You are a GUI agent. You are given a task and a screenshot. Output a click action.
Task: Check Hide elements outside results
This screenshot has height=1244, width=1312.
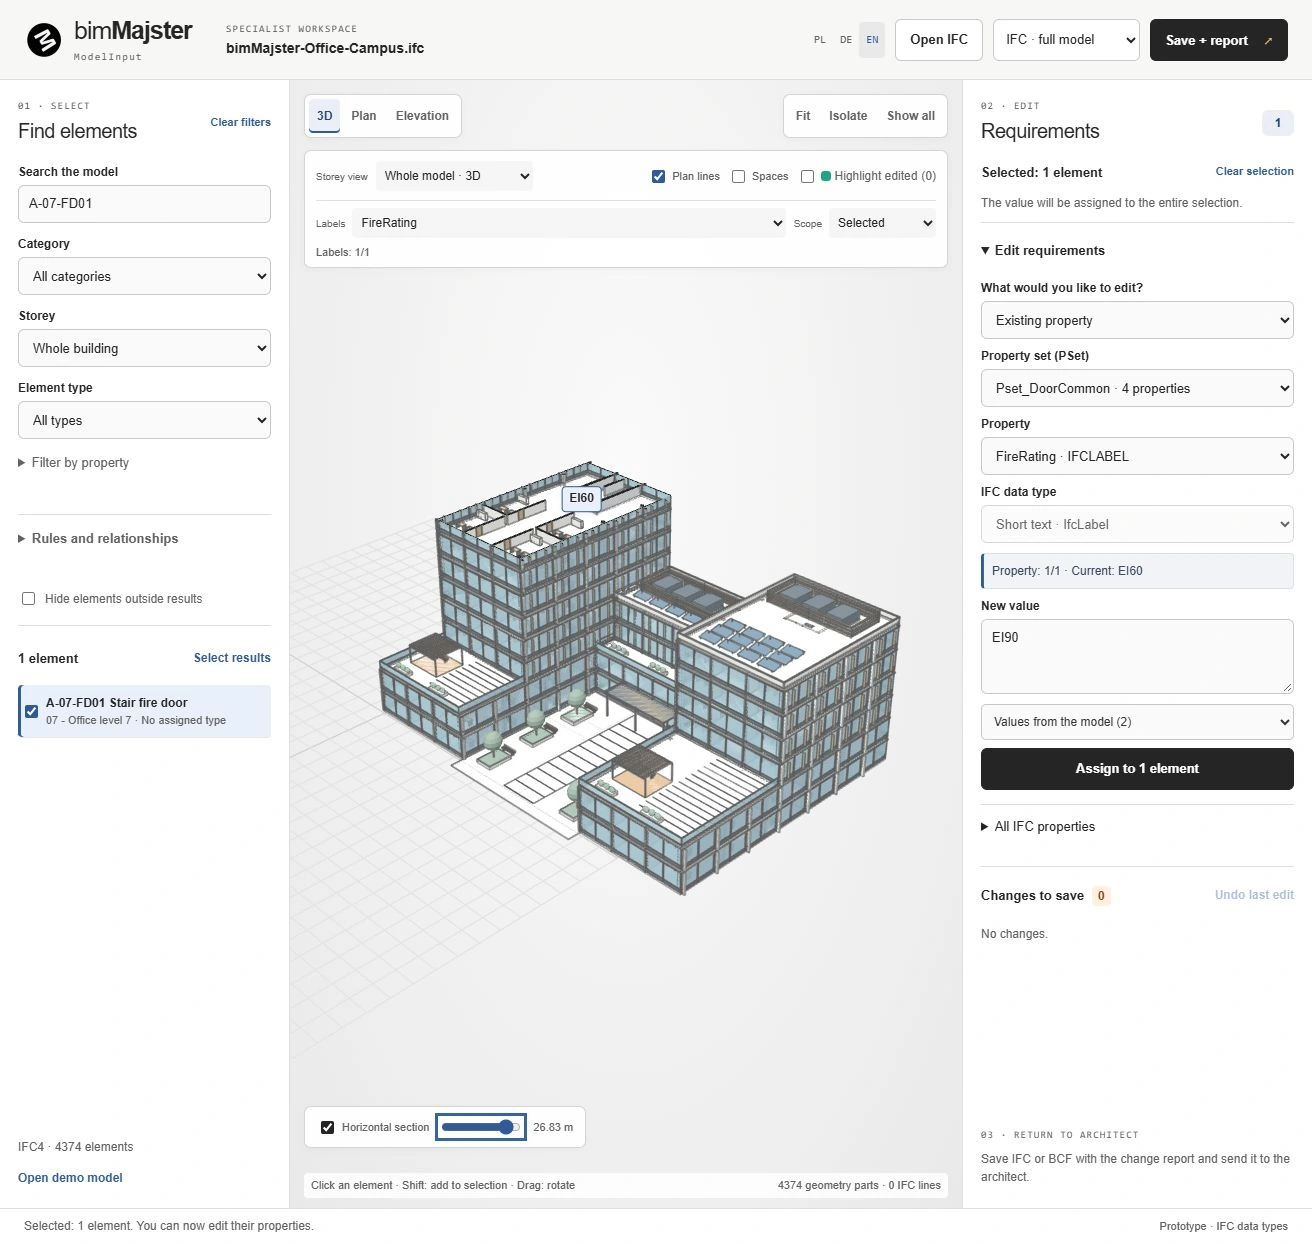[29, 599]
